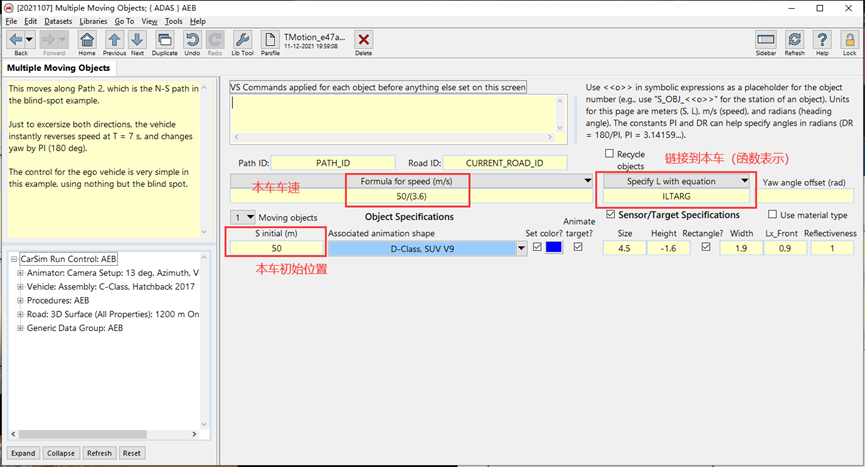Click the tree panel horizontal scrollbar

pos(104,434)
